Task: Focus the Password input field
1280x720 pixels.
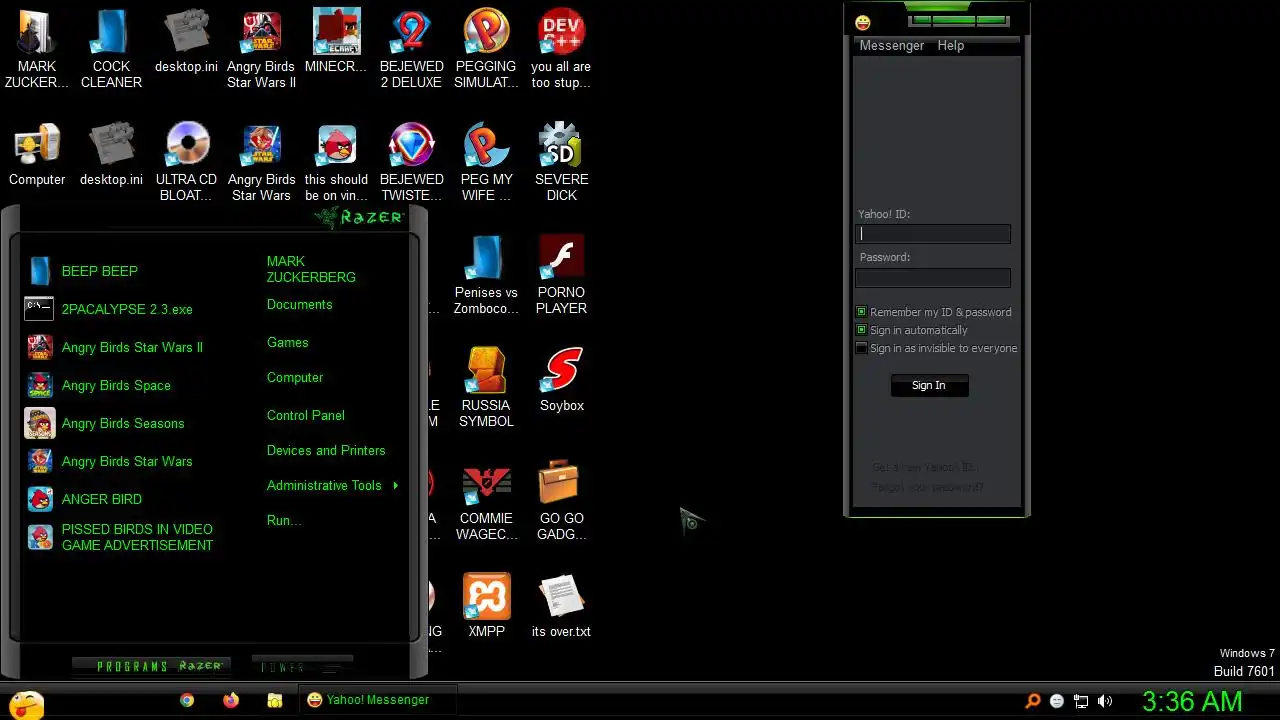Action: point(933,278)
